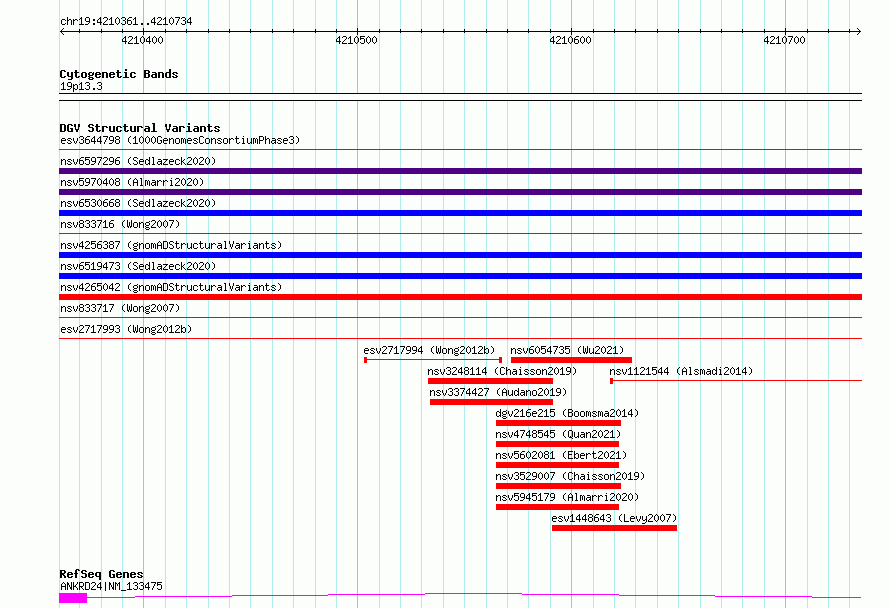Click the esv3644798 (1000GenomesConsortiumPhase3) variant label

(x=180, y=140)
